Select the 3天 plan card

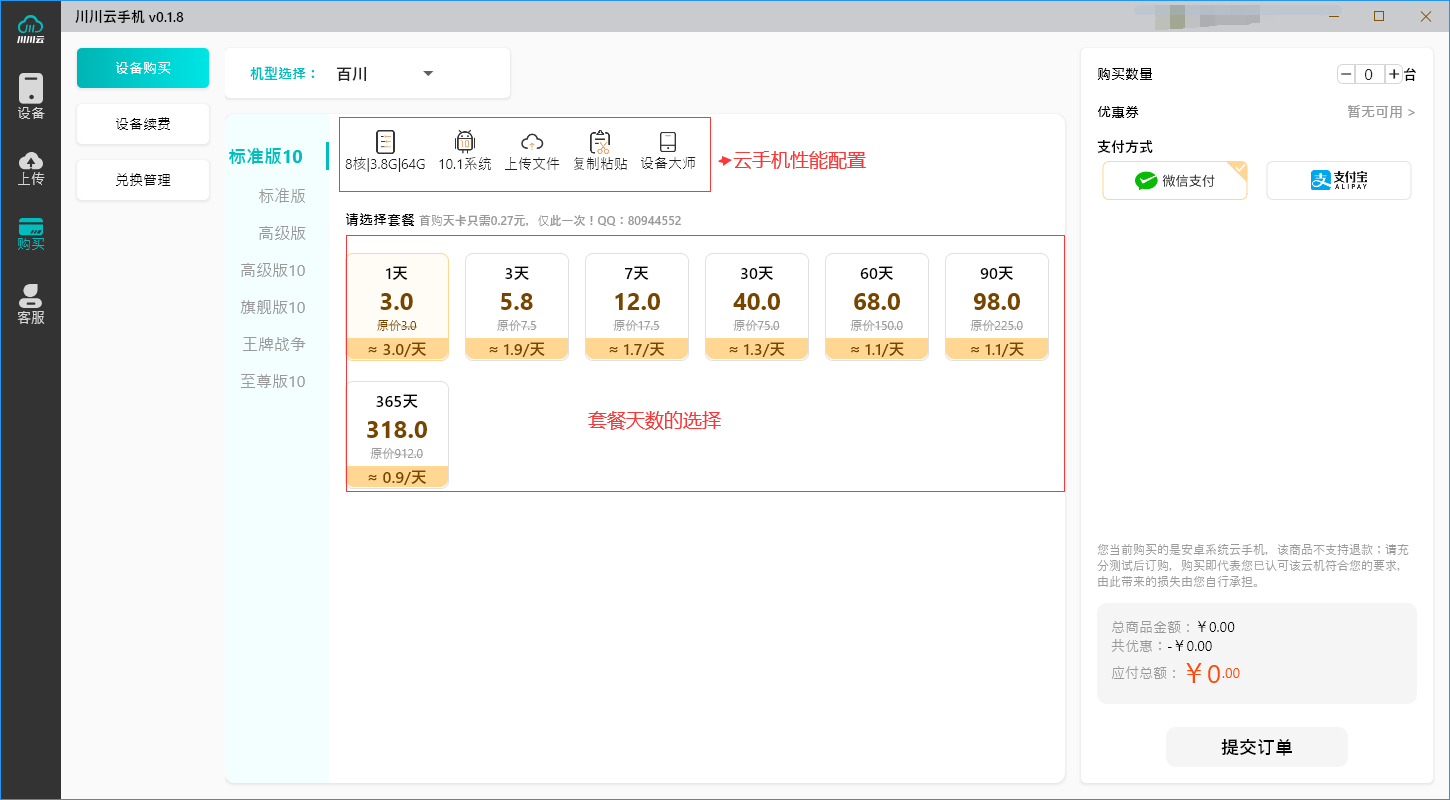517,305
